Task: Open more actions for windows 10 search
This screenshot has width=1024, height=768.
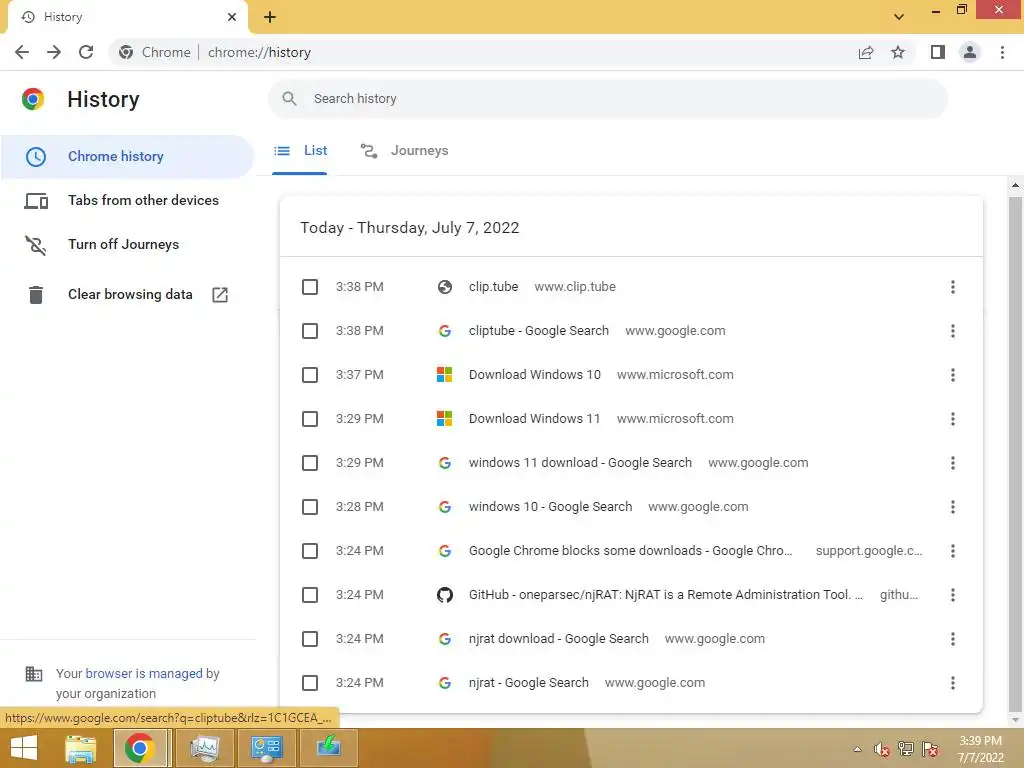Action: [953, 507]
